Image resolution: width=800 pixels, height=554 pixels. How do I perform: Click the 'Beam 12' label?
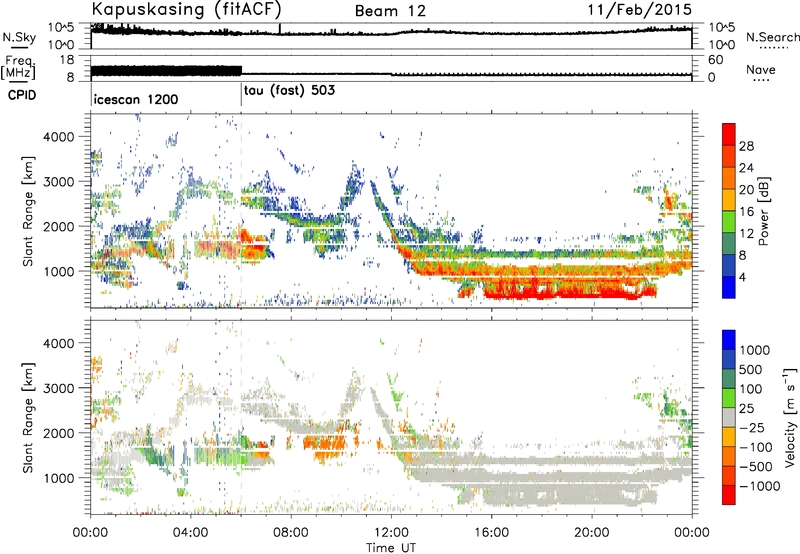coord(390,11)
